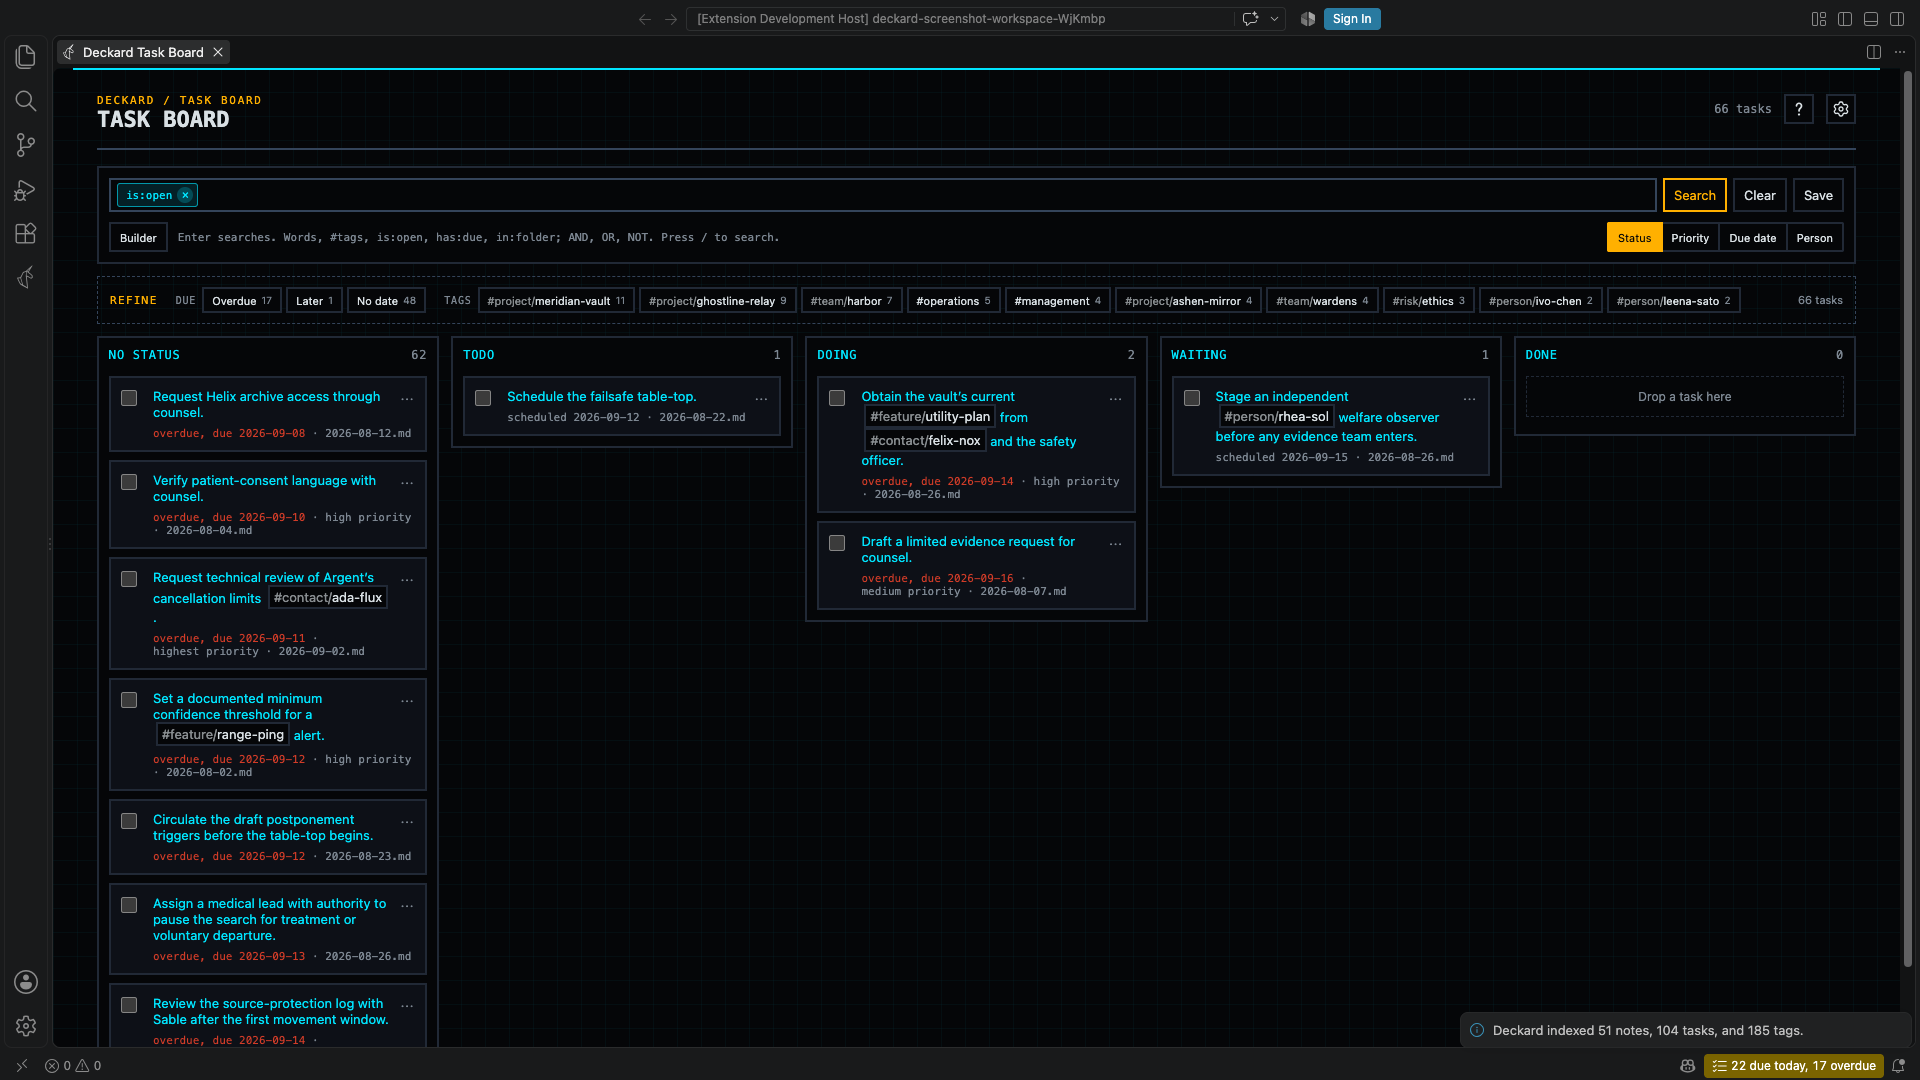The height and width of the screenshot is (1080, 1920).
Task: Open more menu for Verify patient-consent task
Action: point(407,482)
